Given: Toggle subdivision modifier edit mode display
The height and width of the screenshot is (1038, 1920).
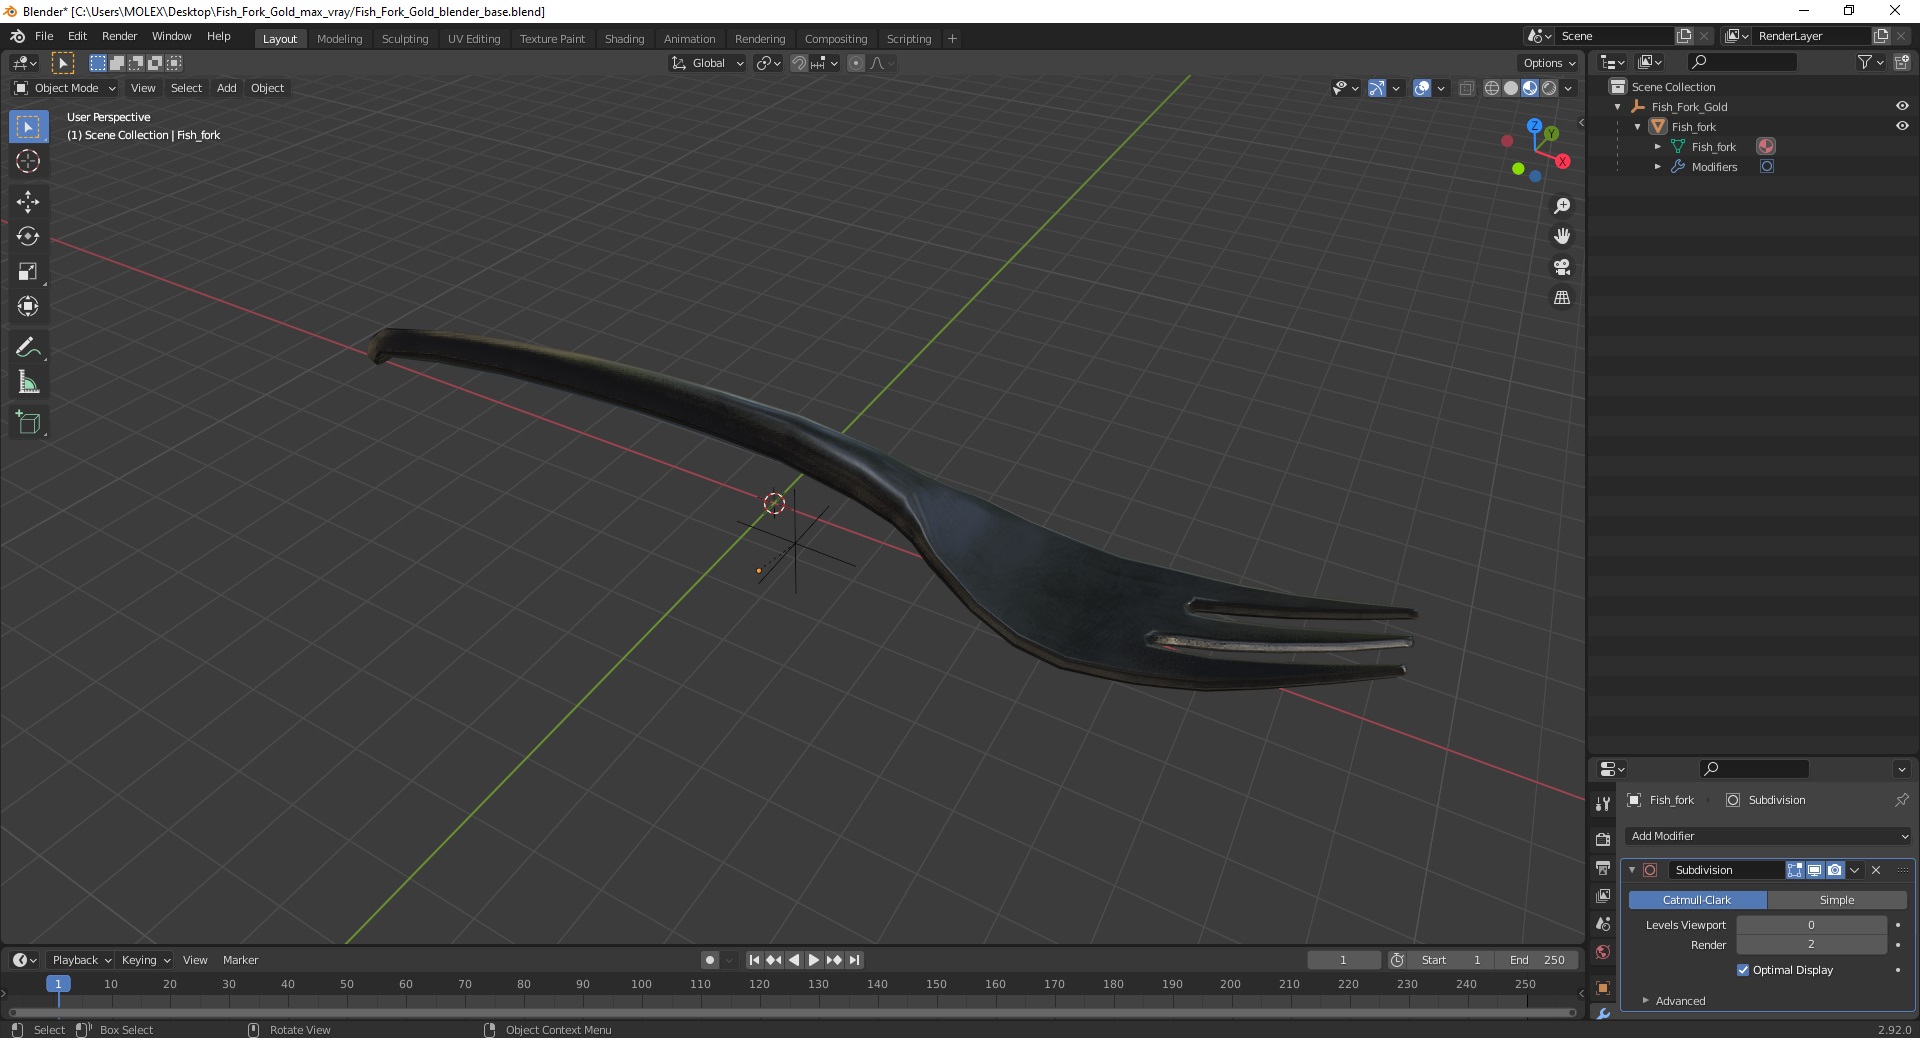Looking at the screenshot, I should pos(1795,870).
